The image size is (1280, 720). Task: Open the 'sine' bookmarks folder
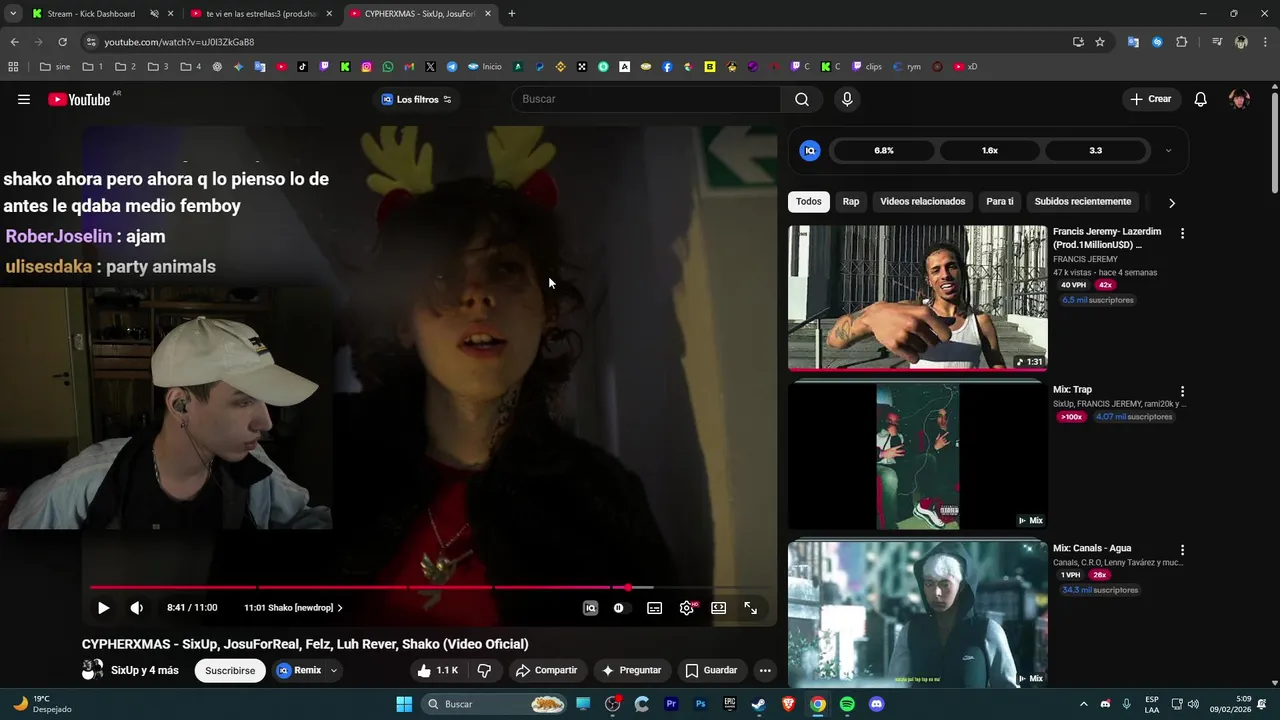click(x=55, y=67)
